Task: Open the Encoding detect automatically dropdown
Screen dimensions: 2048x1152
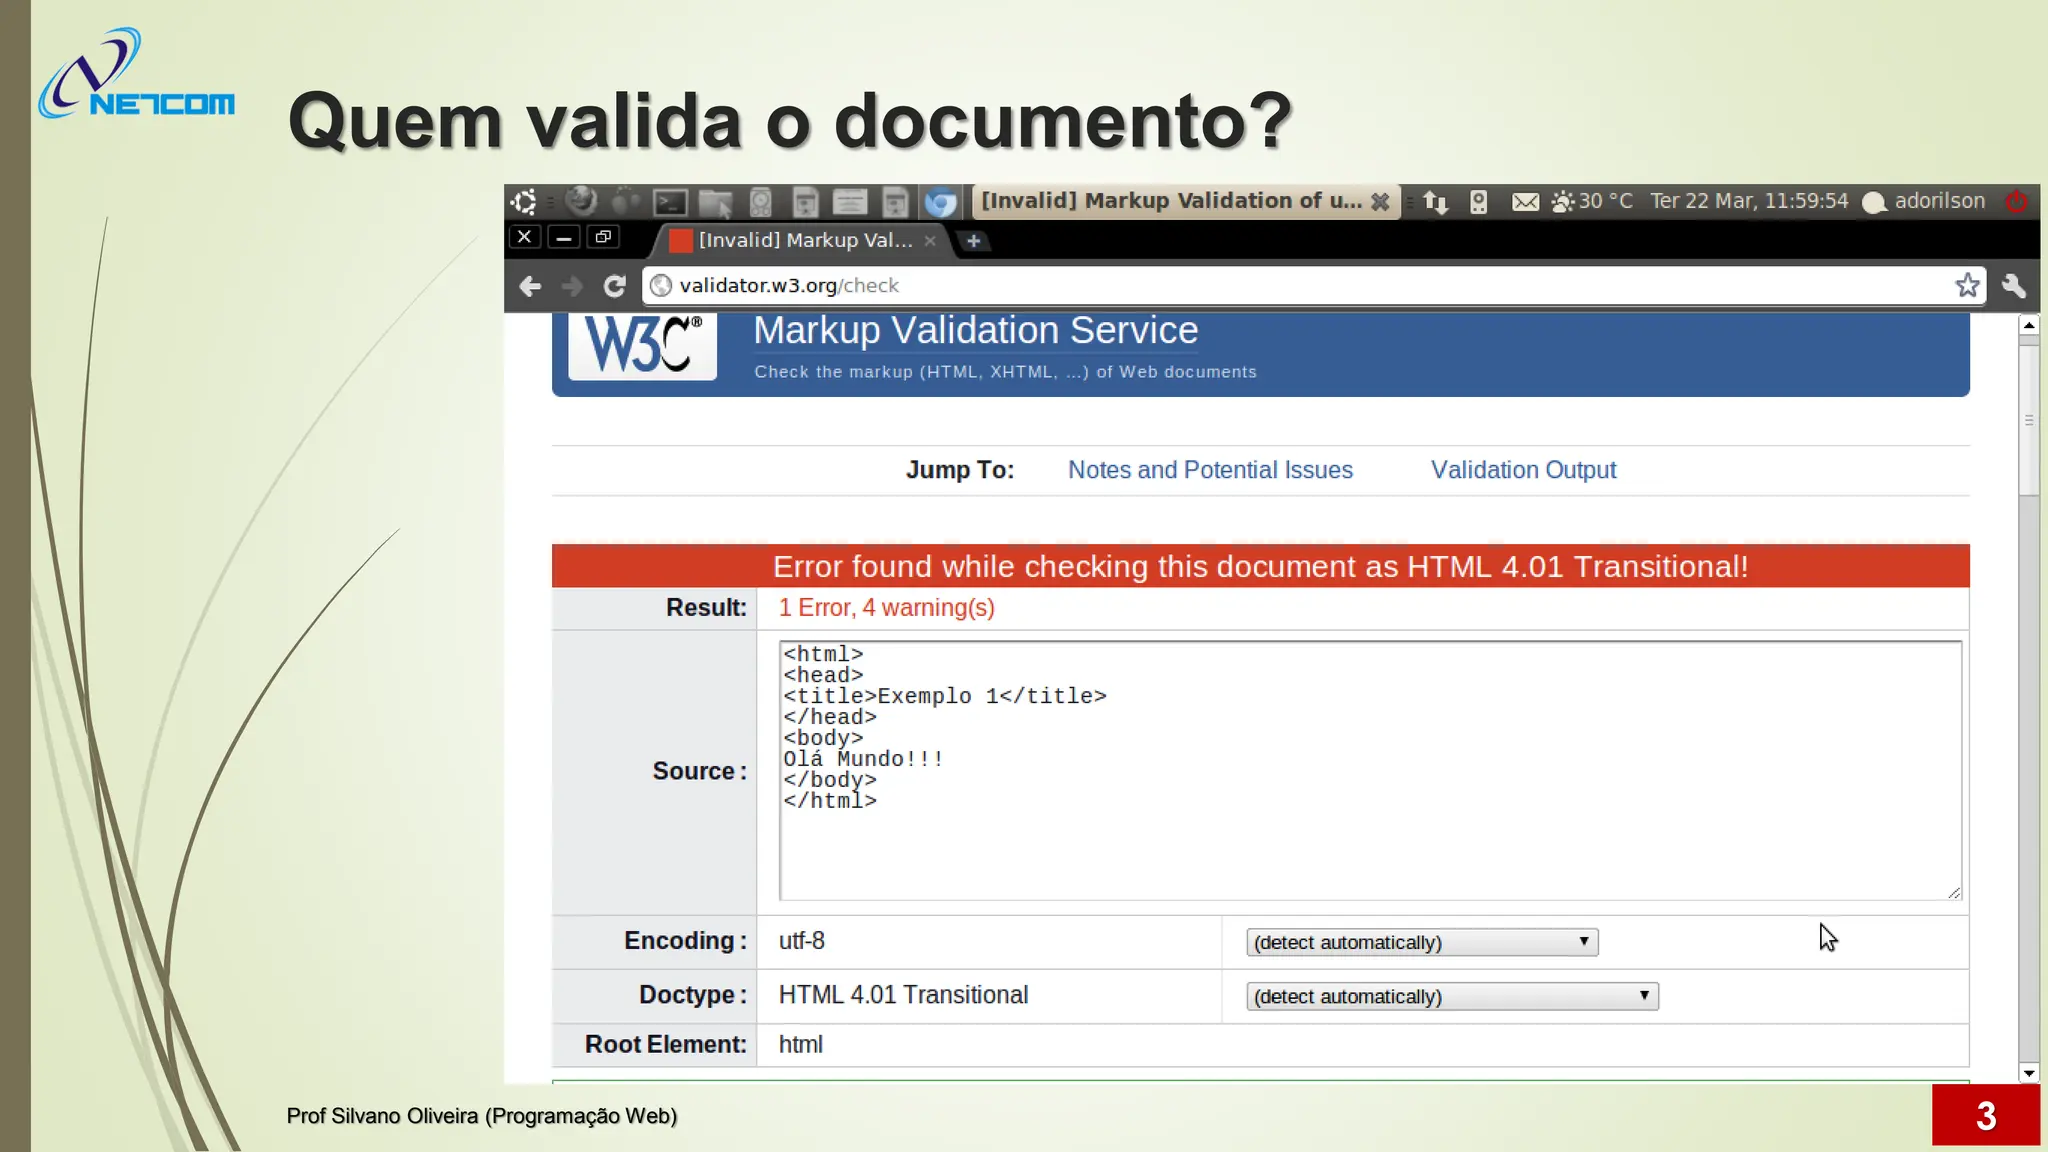Action: 1422,942
